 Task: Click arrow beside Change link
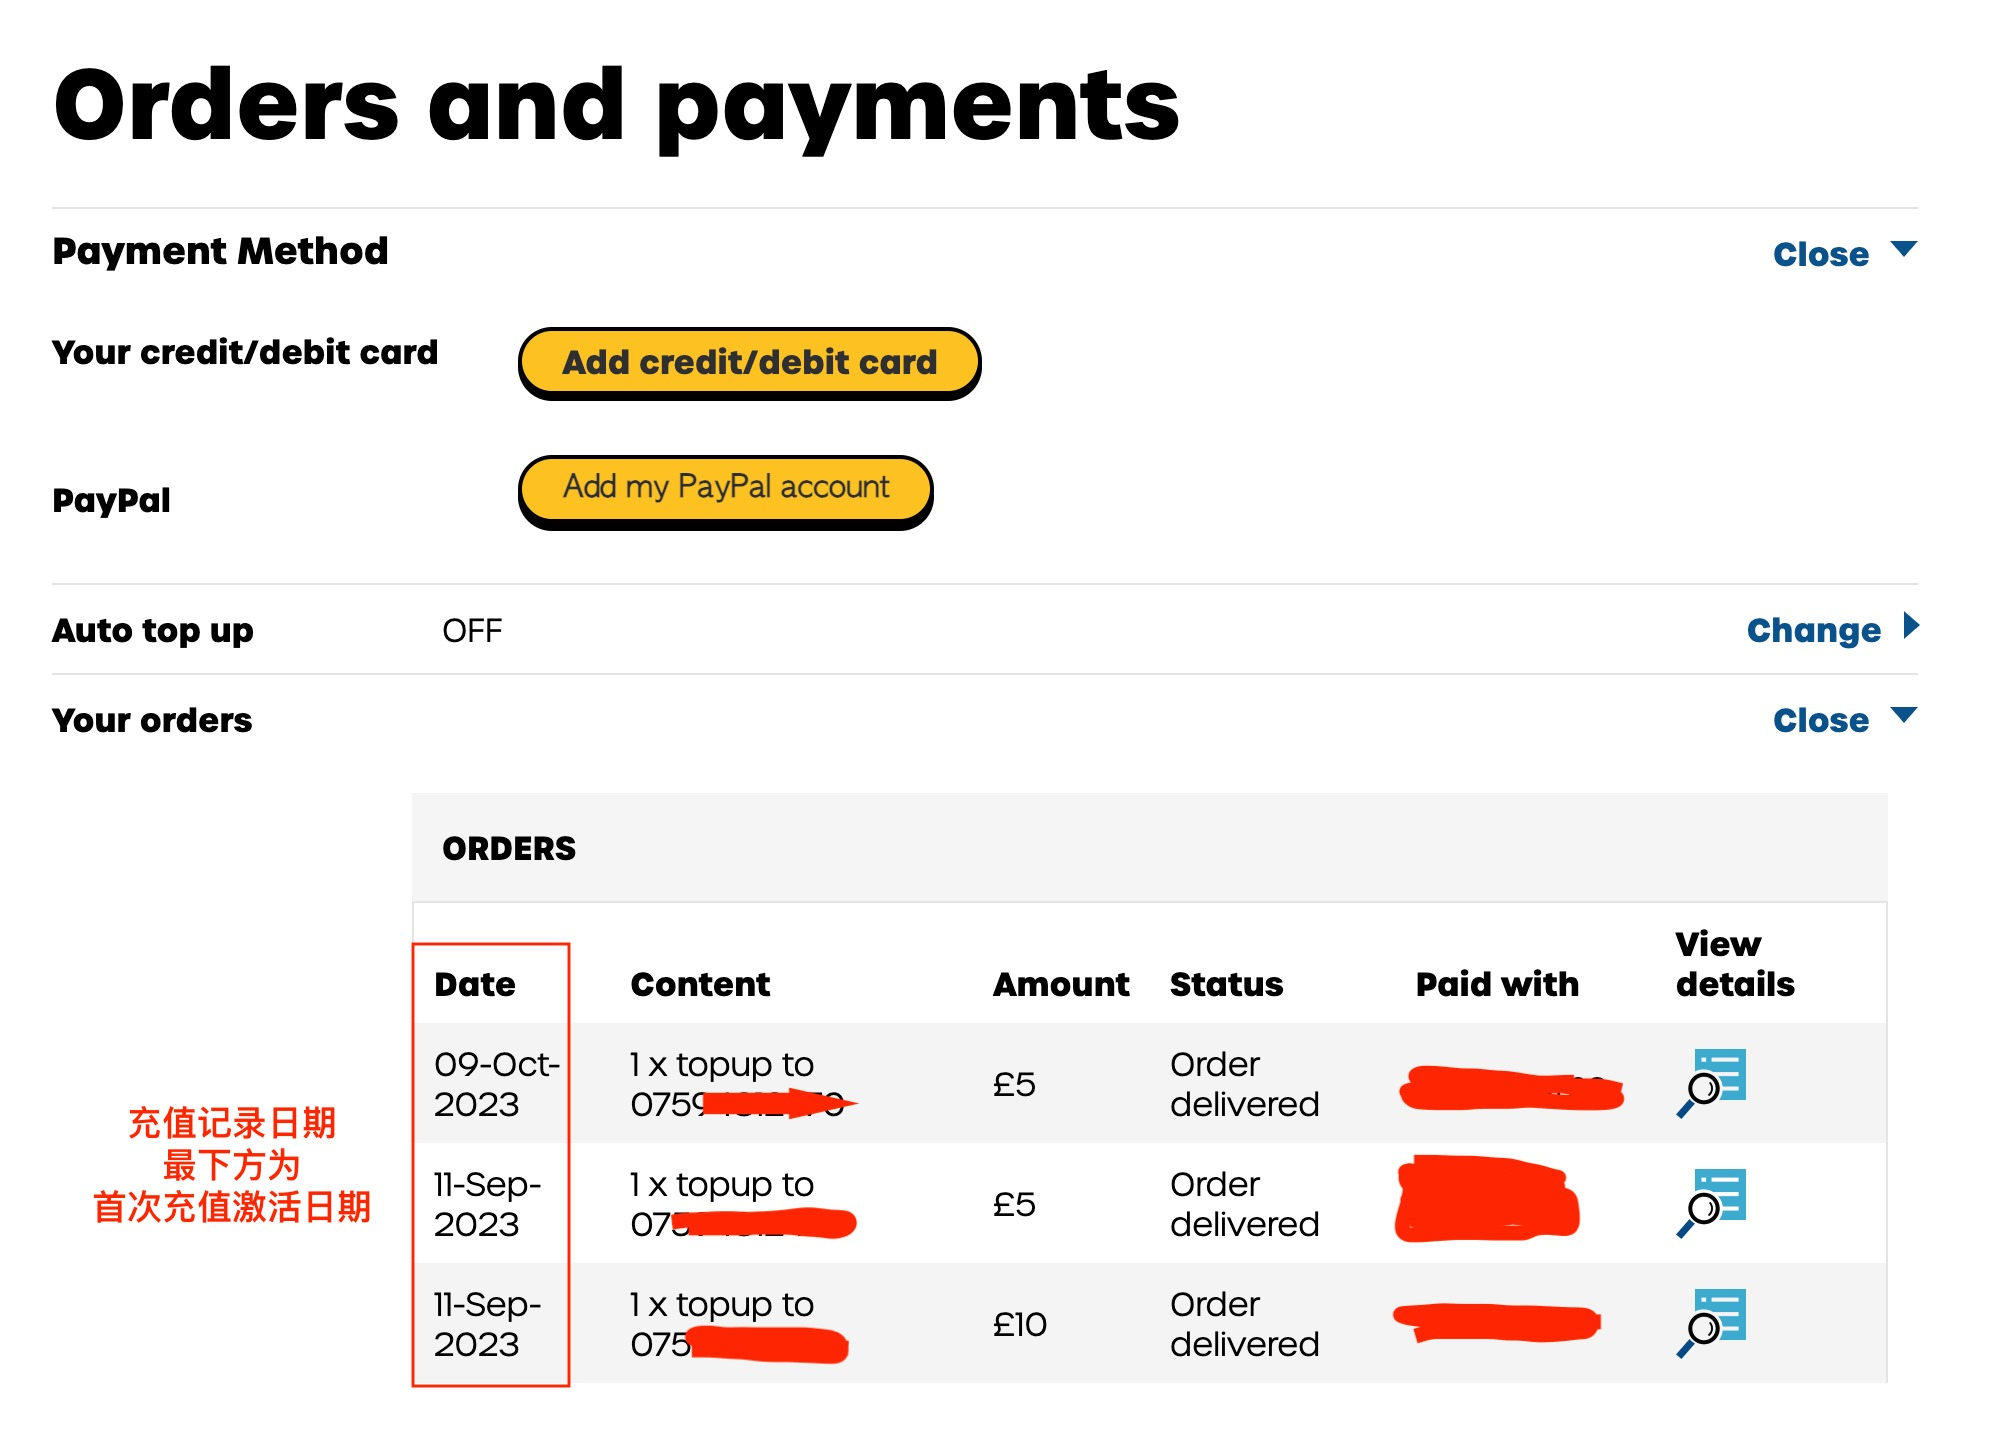[x=1911, y=626]
